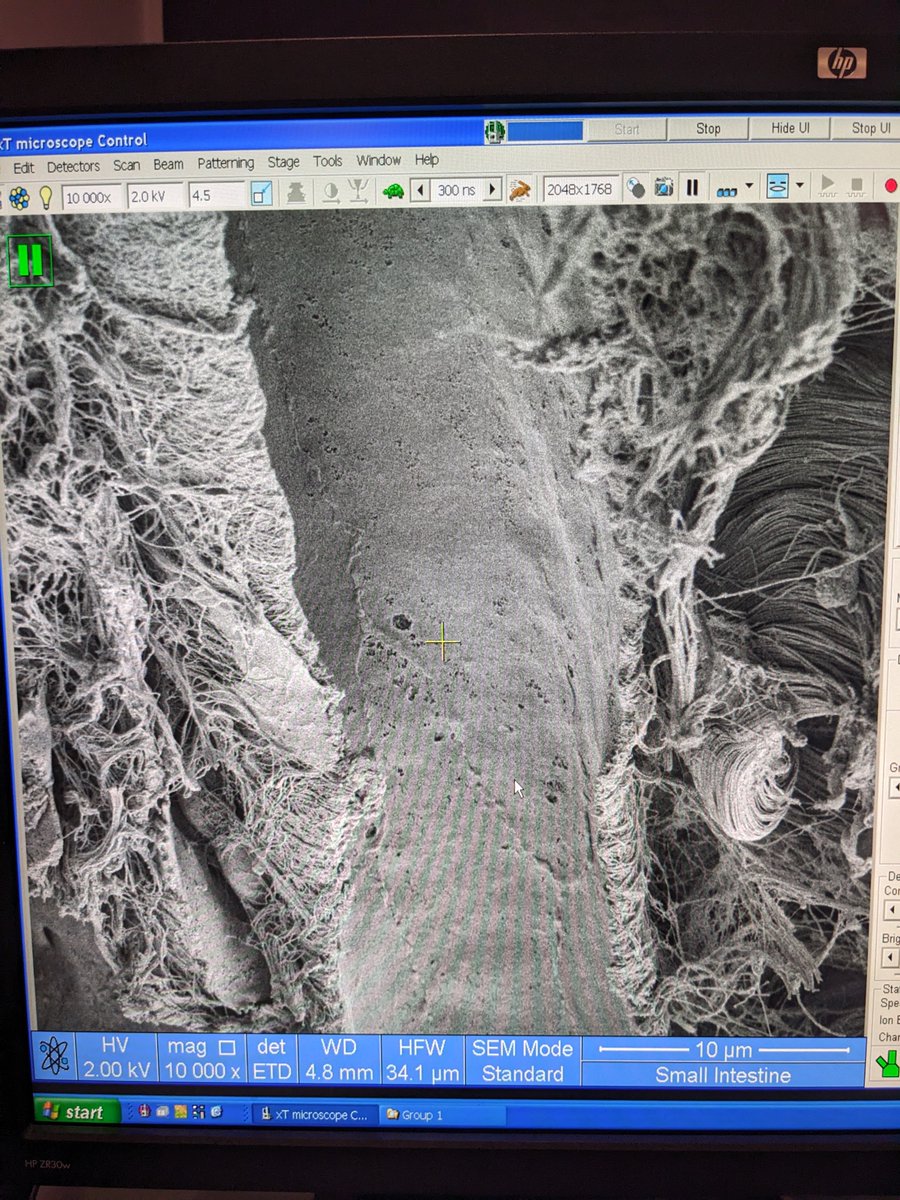Start recording with the red record icon
The width and height of the screenshot is (900, 1200).
892,188
